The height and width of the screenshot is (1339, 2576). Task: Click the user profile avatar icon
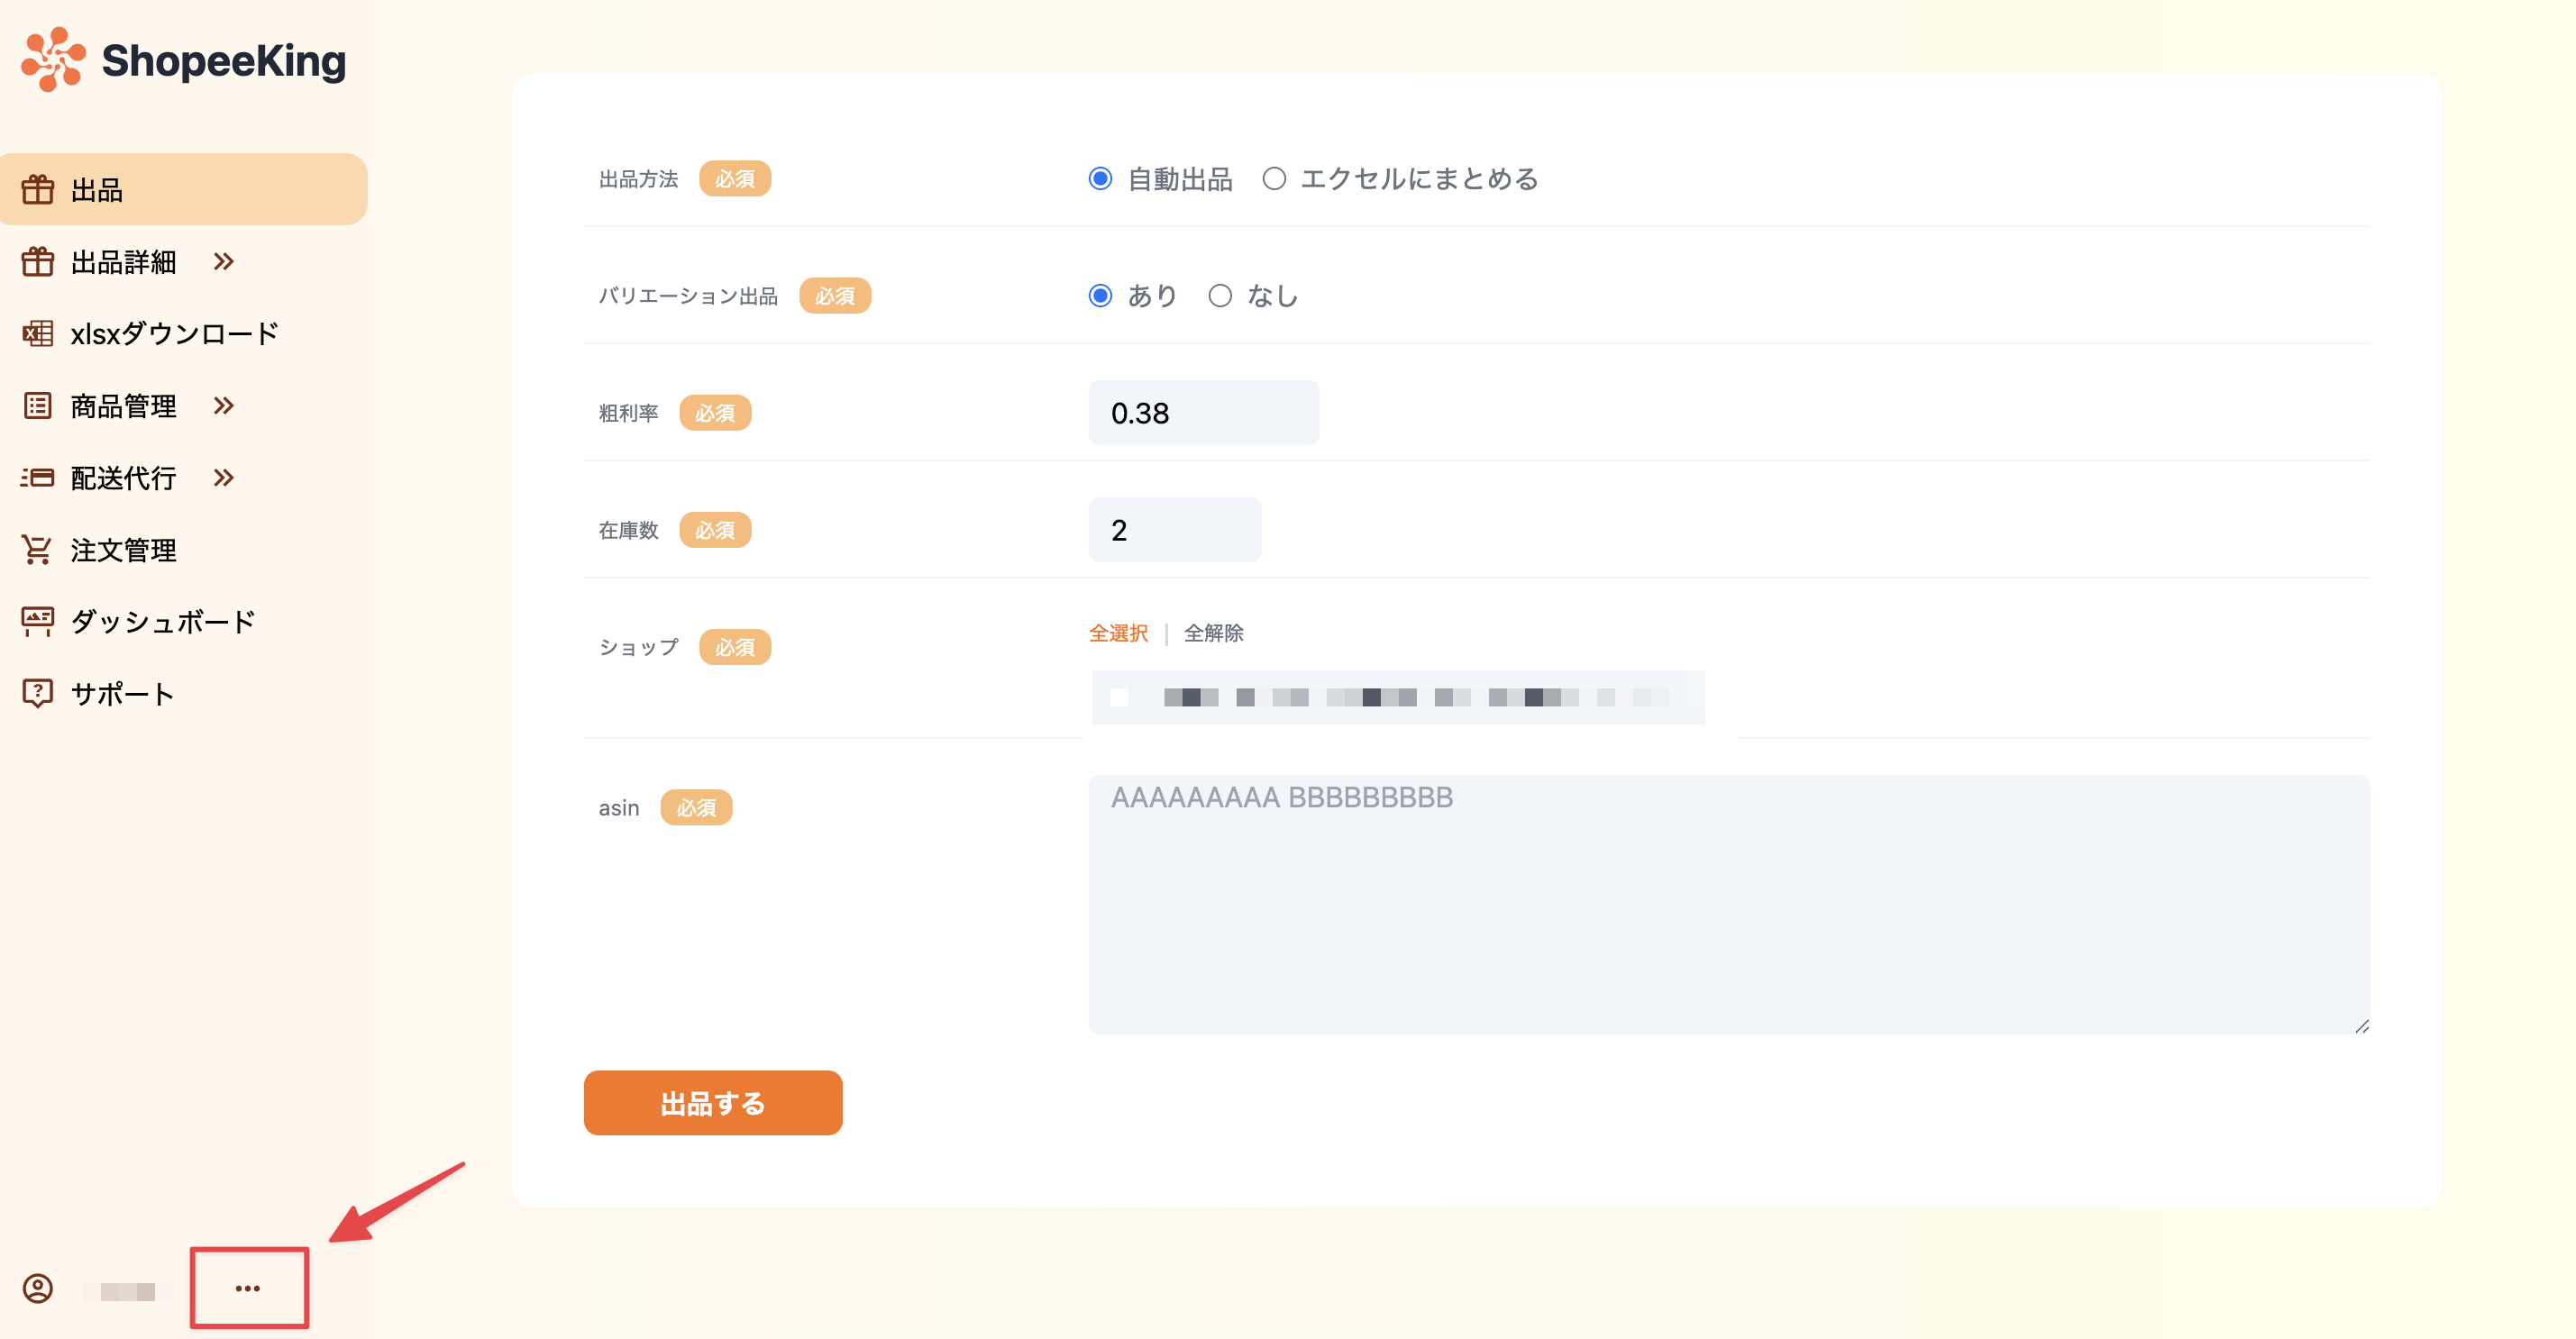pos(38,1289)
